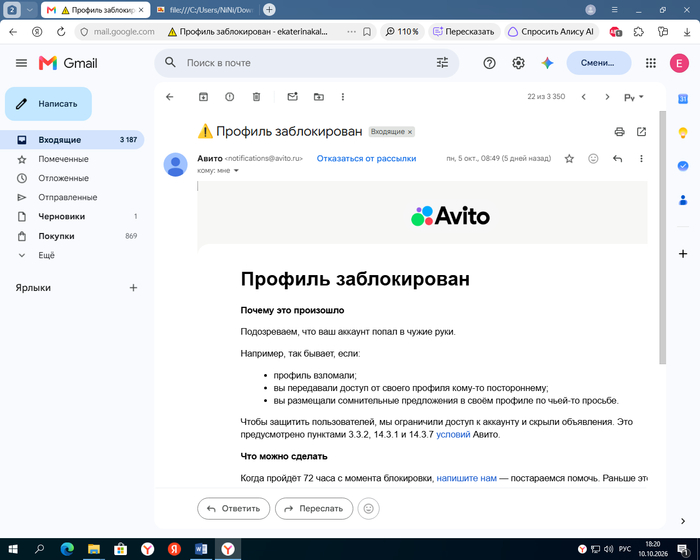Open Google Tasks side panel
This screenshot has width=700, height=560.
(683, 166)
